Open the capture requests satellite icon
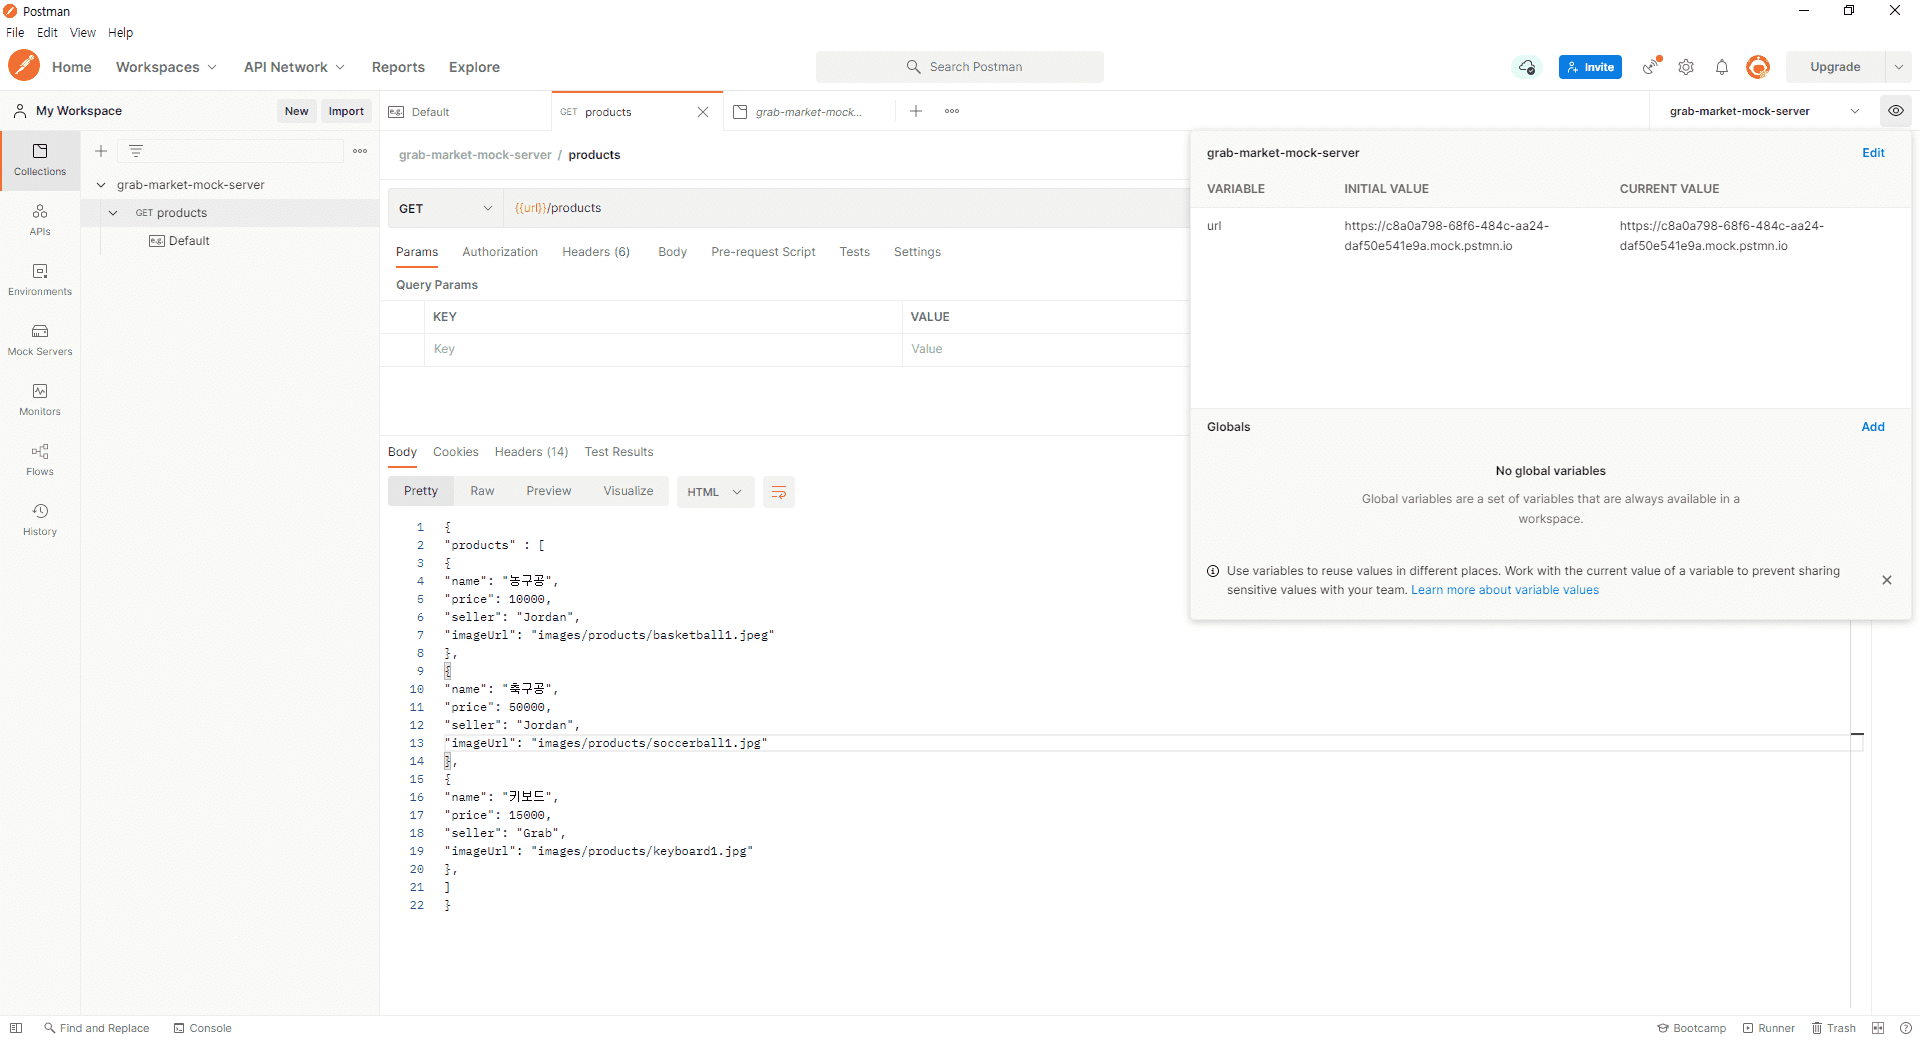This screenshot has height=1040, width=1920. tap(1652, 66)
